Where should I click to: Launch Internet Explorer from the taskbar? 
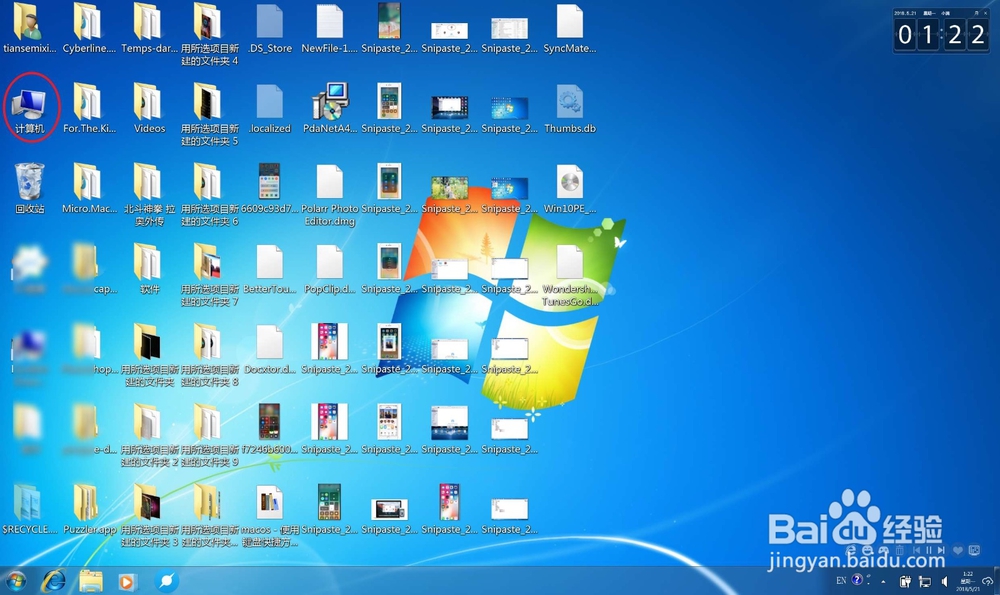click(54, 581)
